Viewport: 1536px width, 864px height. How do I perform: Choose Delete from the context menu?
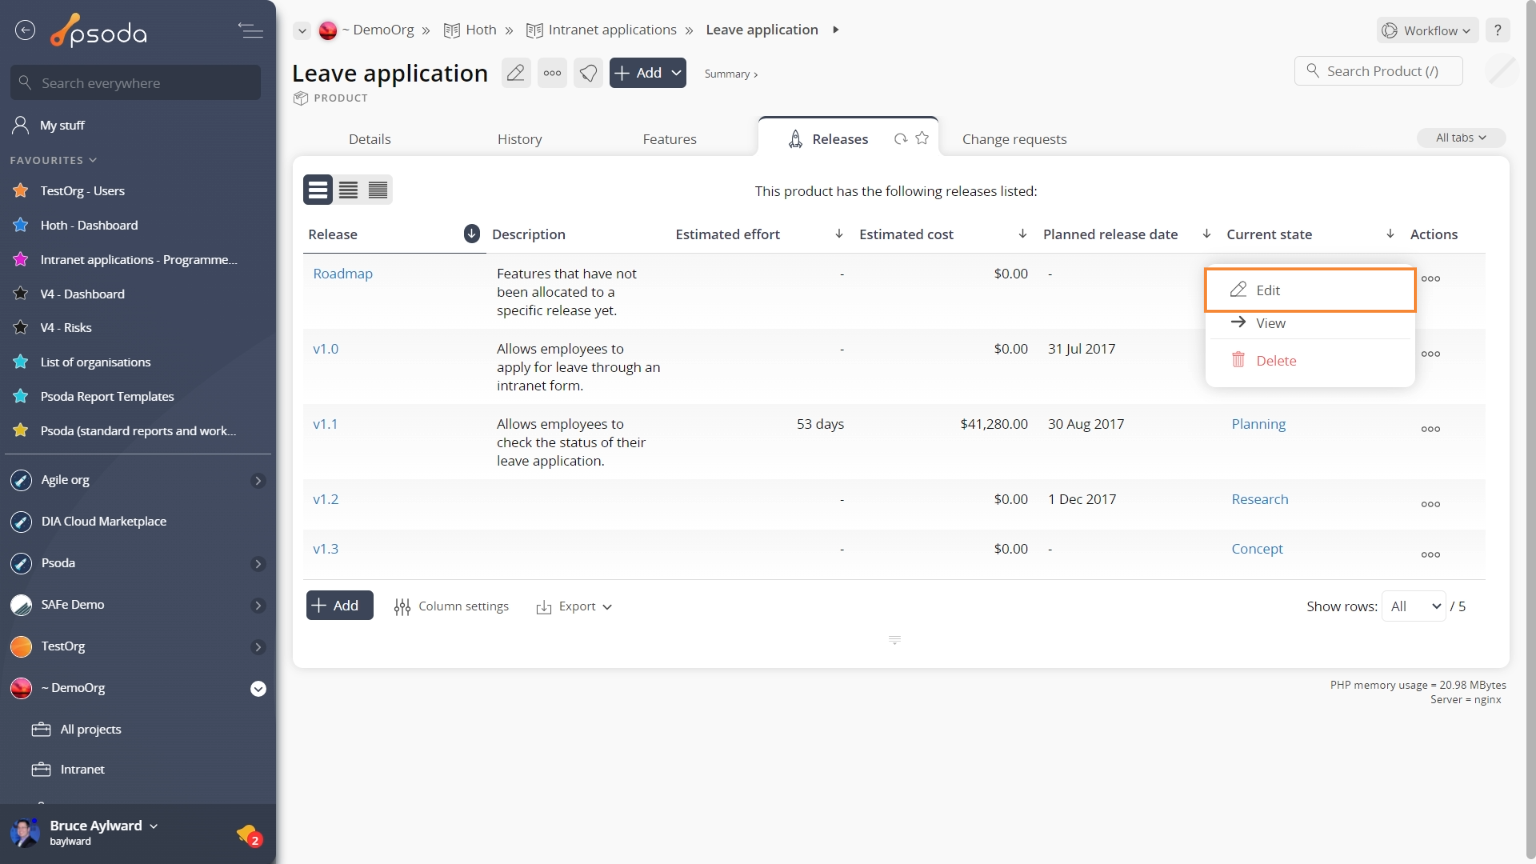[1310, 361]
